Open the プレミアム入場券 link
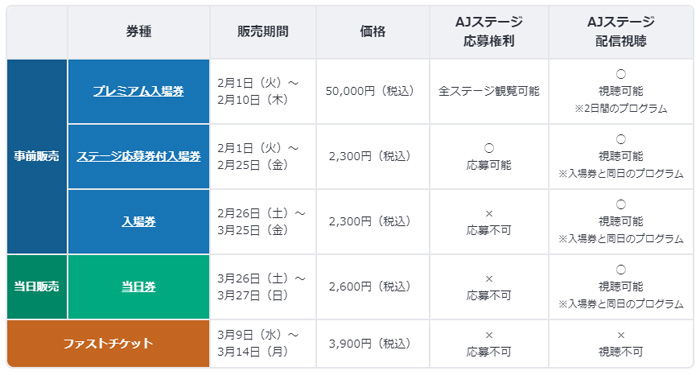 pos(138,91)
